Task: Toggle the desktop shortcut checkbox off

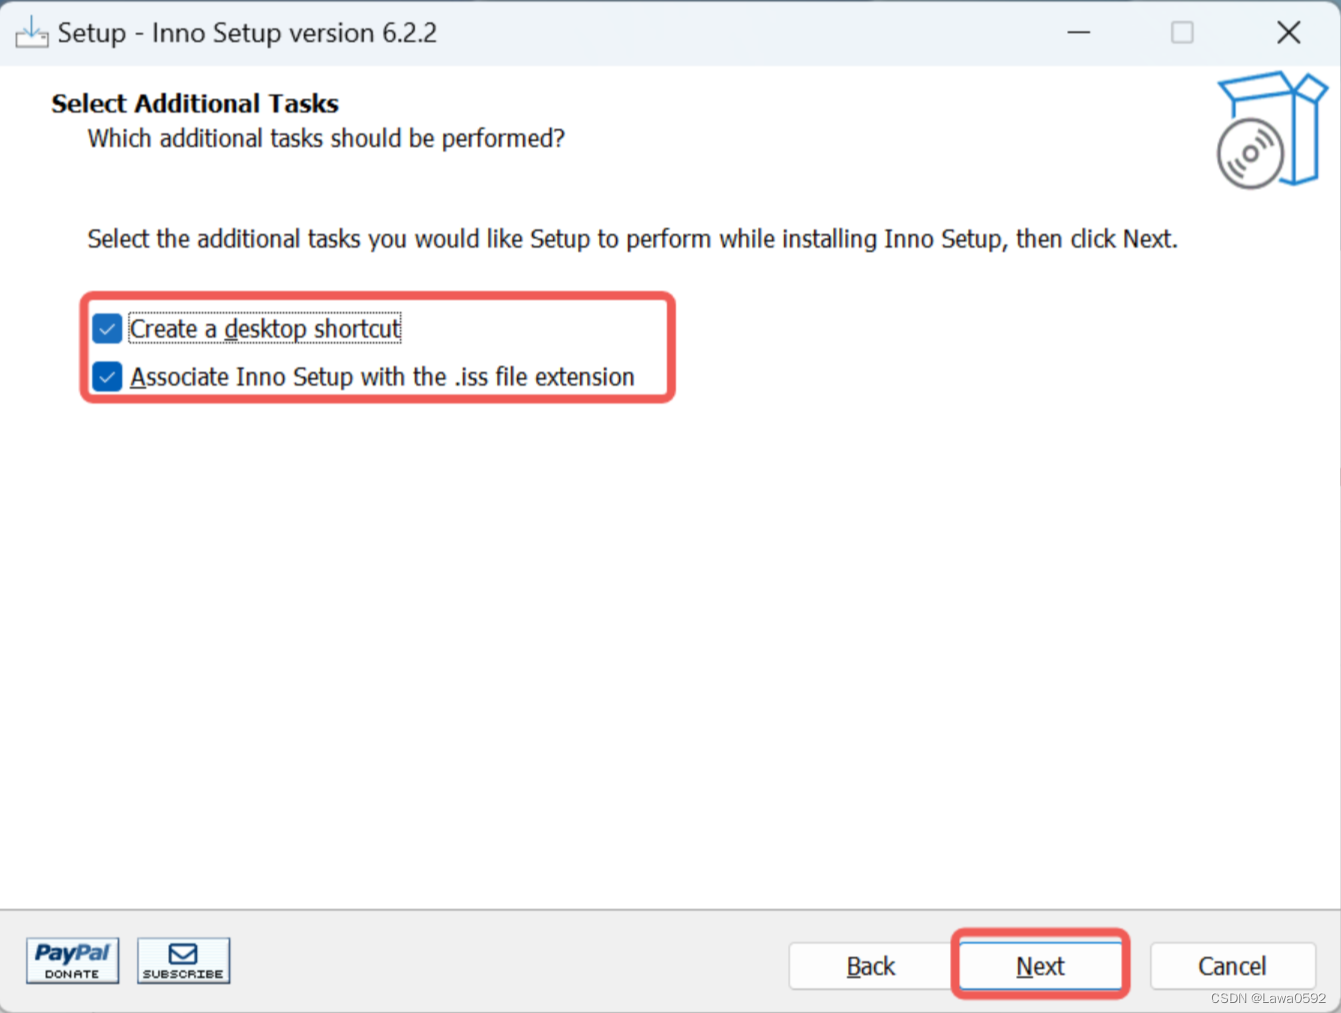Action: [x=106, y=328]
